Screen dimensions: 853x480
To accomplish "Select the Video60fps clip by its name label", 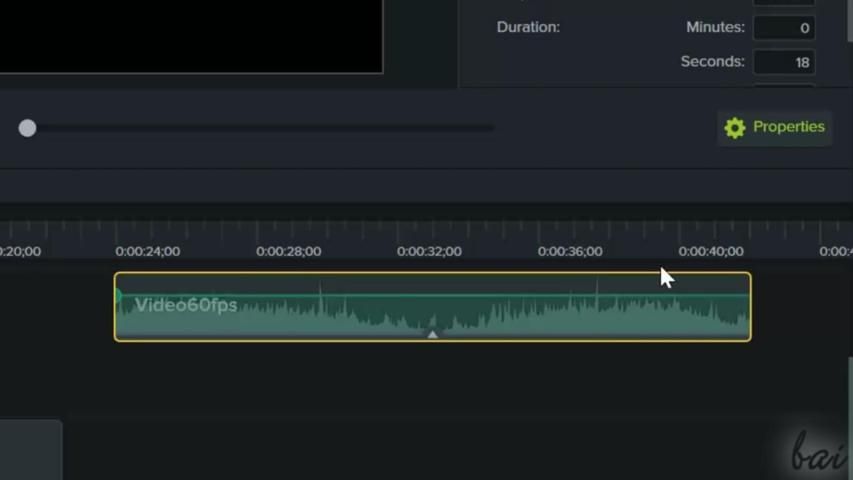I will click(186, 305).
